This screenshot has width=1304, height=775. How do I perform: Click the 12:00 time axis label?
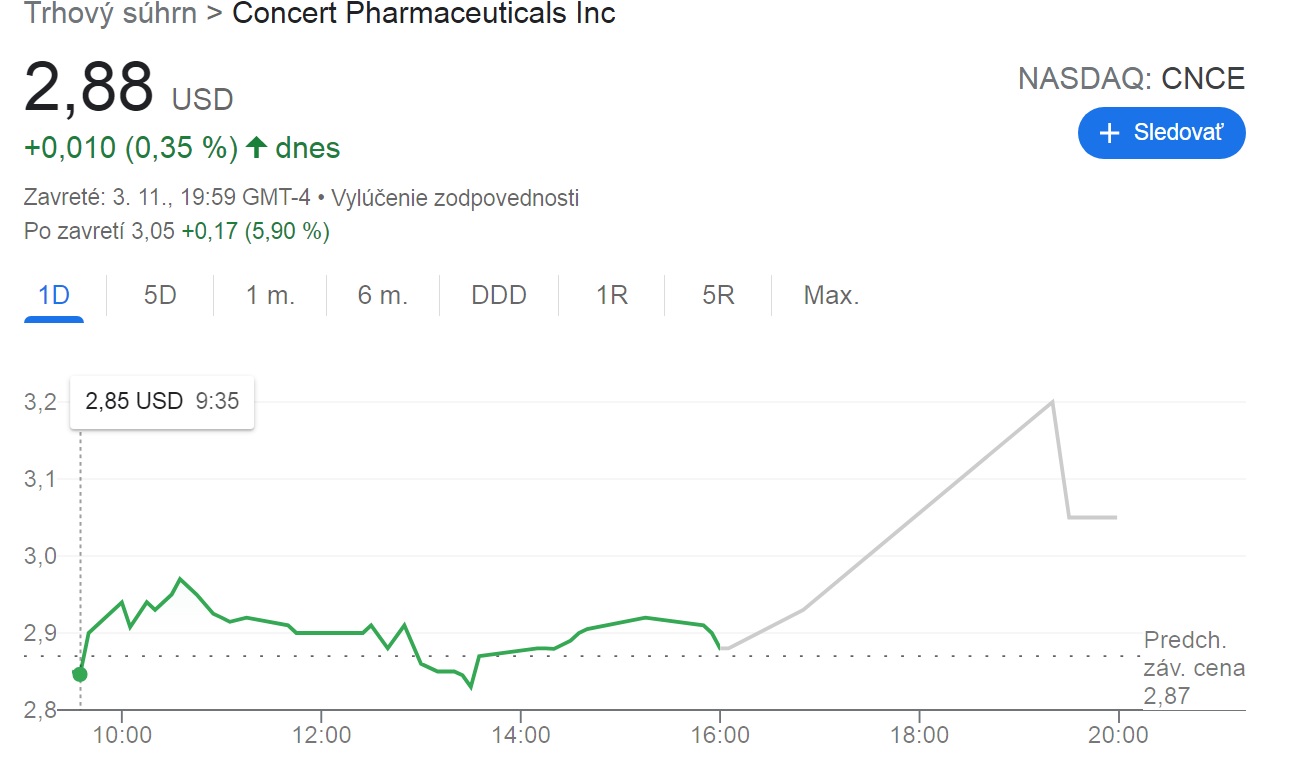pyautogui.click(x=321, y=736)
